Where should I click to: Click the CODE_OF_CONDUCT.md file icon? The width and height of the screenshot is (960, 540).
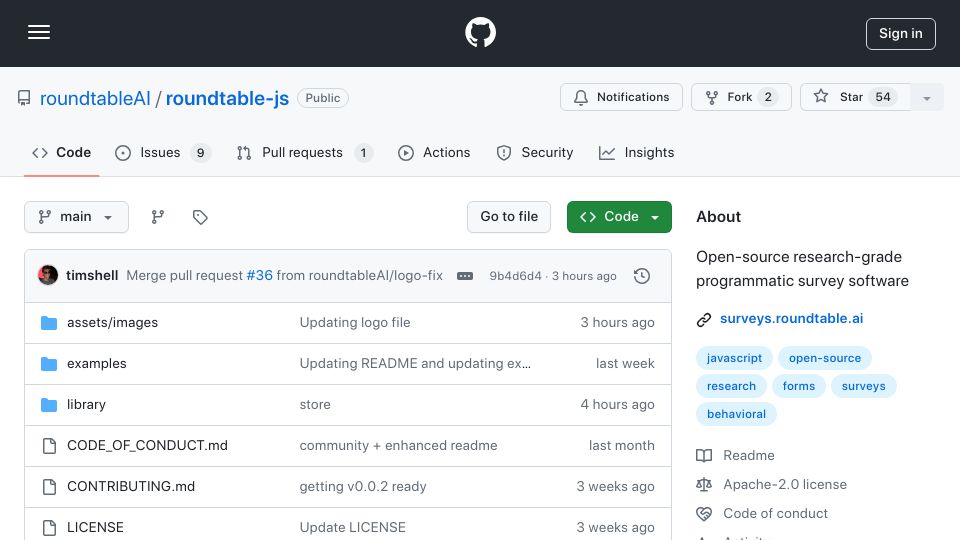click(49, 446)
